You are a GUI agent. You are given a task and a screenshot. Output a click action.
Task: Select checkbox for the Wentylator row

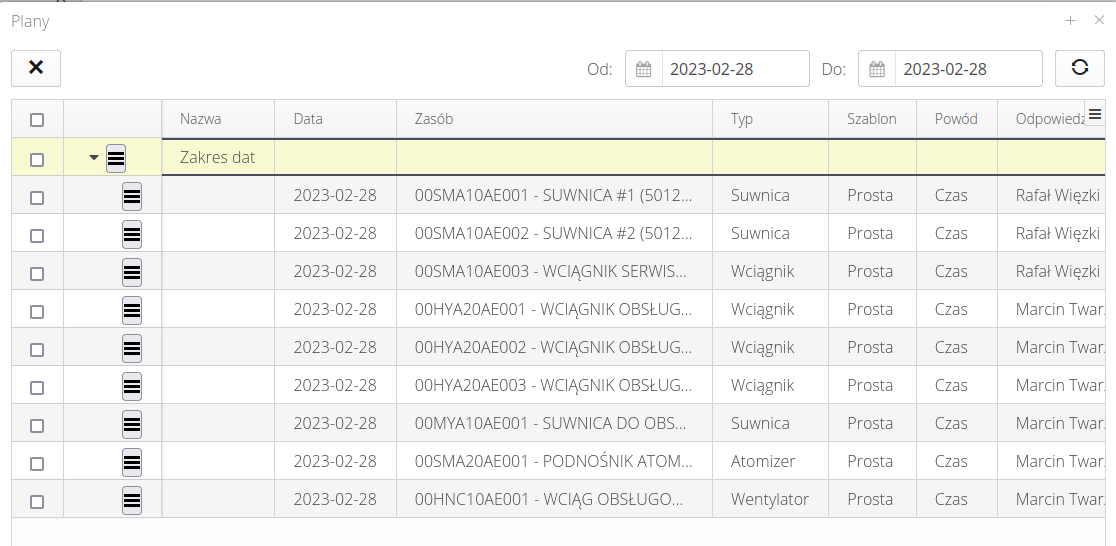pyautogui.click(x=37, y=501)
